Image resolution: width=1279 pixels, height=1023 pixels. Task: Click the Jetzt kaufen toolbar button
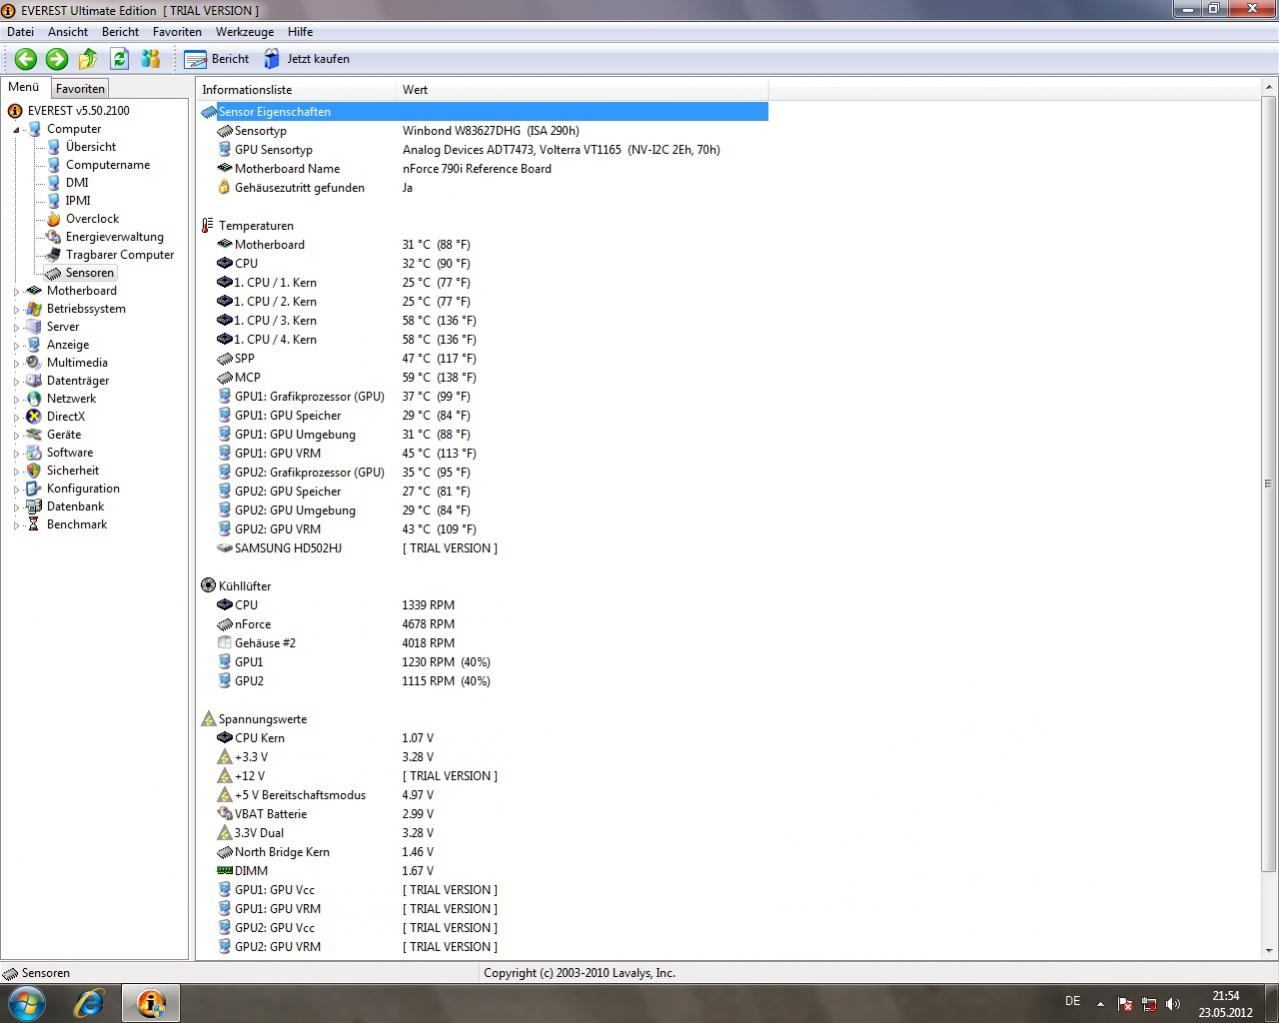pyautogui.click(x=306, y=59)
